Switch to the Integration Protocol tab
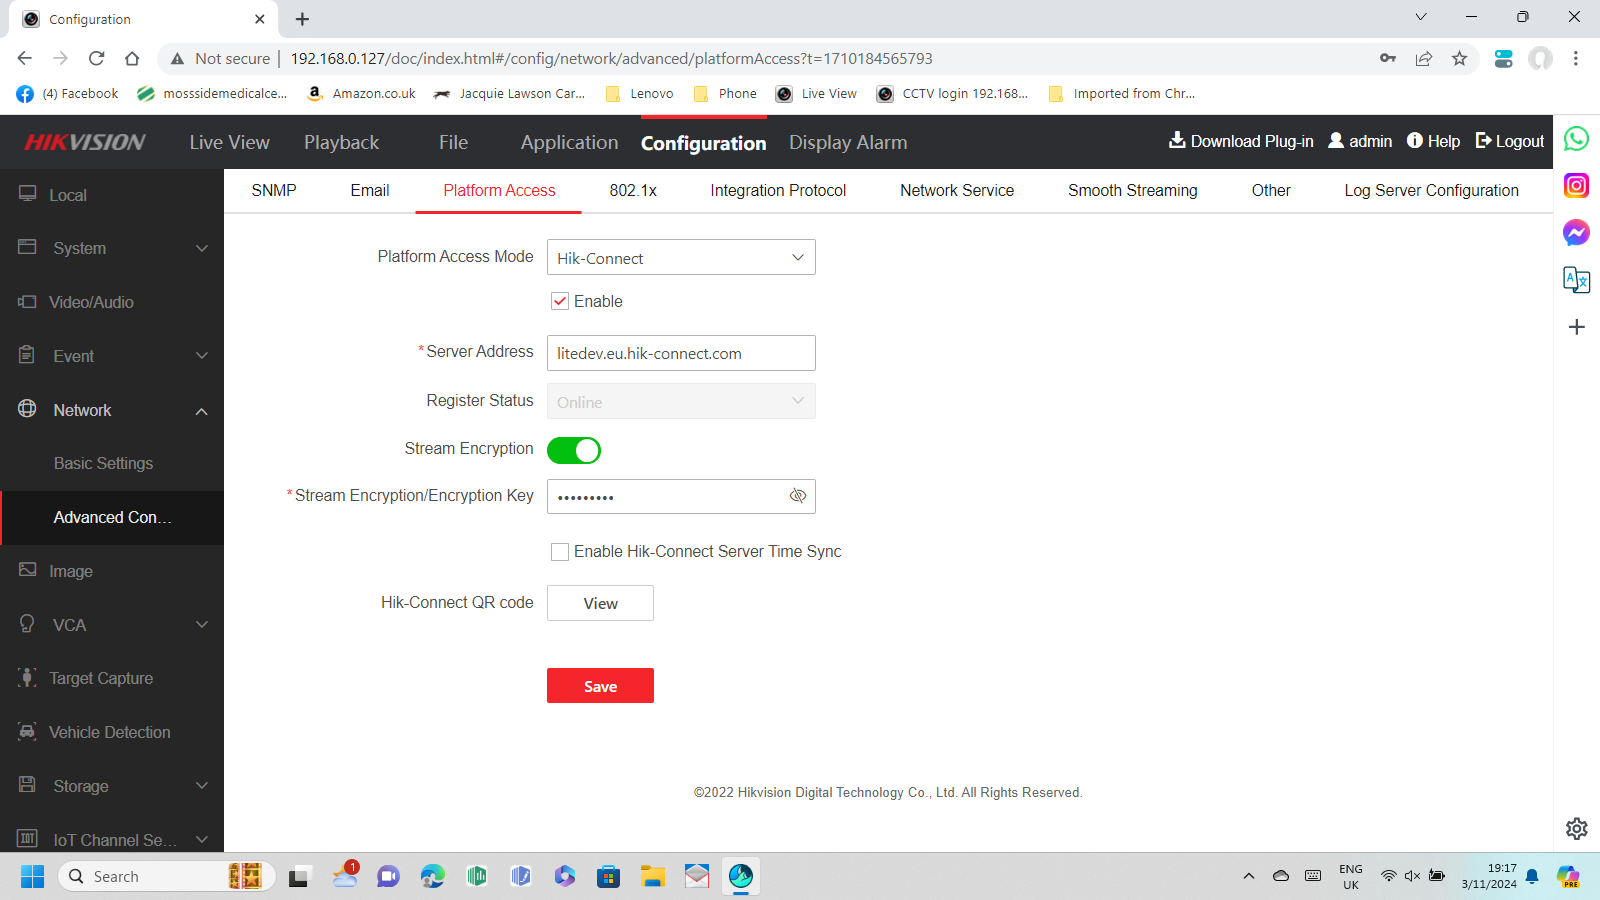 tap(778, 190)
